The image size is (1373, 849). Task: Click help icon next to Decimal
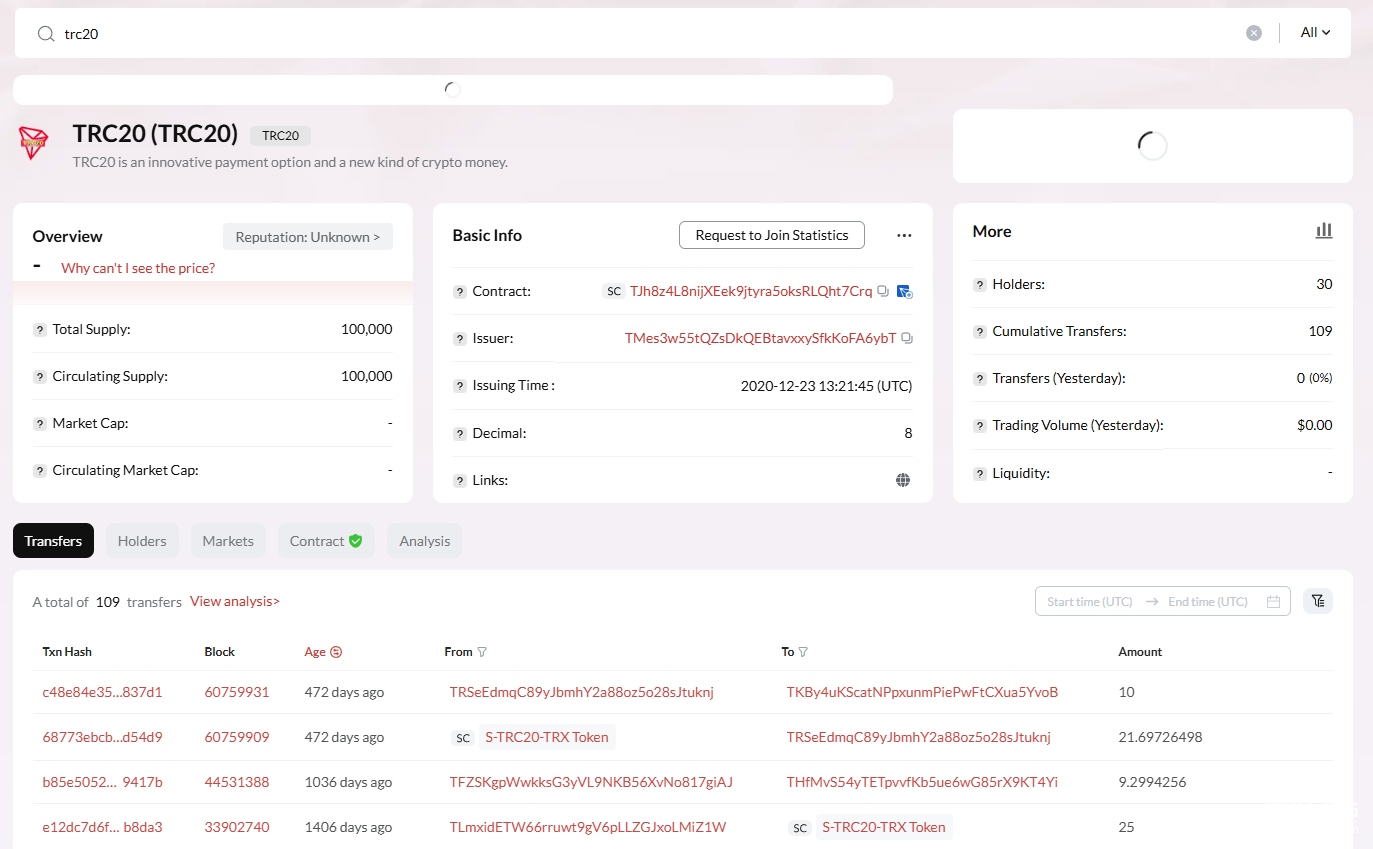coord(460,434)
